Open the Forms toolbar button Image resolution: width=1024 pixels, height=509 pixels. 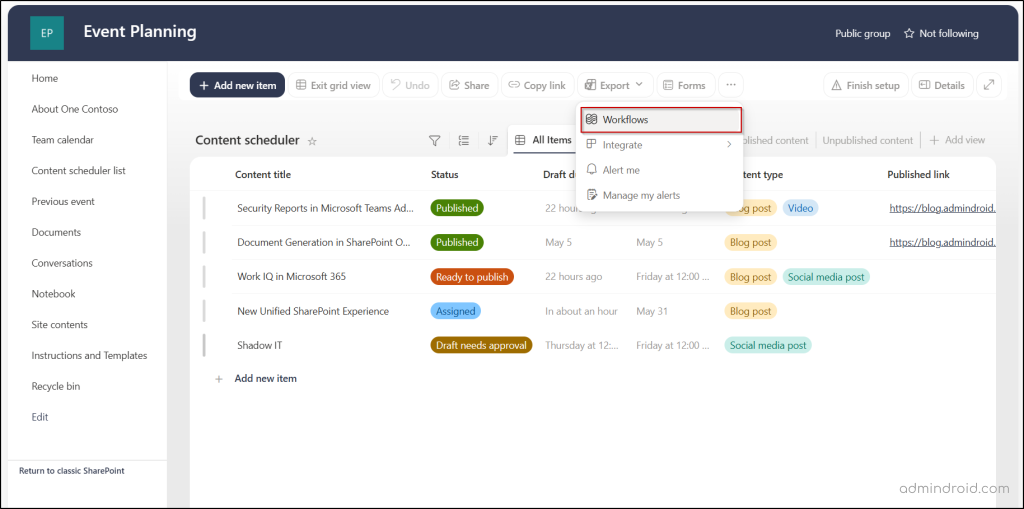pos(685,85)
